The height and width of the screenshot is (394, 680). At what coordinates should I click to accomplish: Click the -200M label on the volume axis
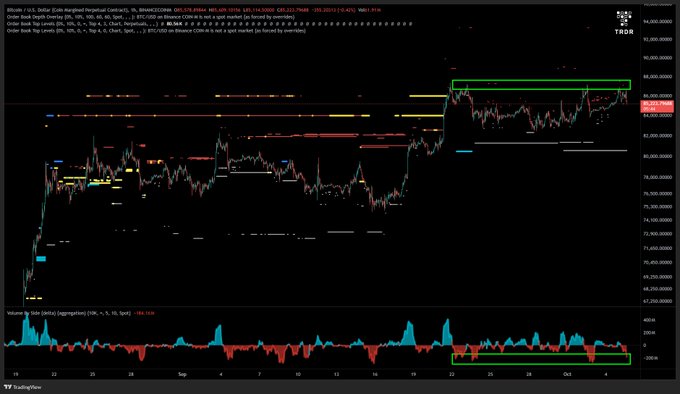coord(650,358)
